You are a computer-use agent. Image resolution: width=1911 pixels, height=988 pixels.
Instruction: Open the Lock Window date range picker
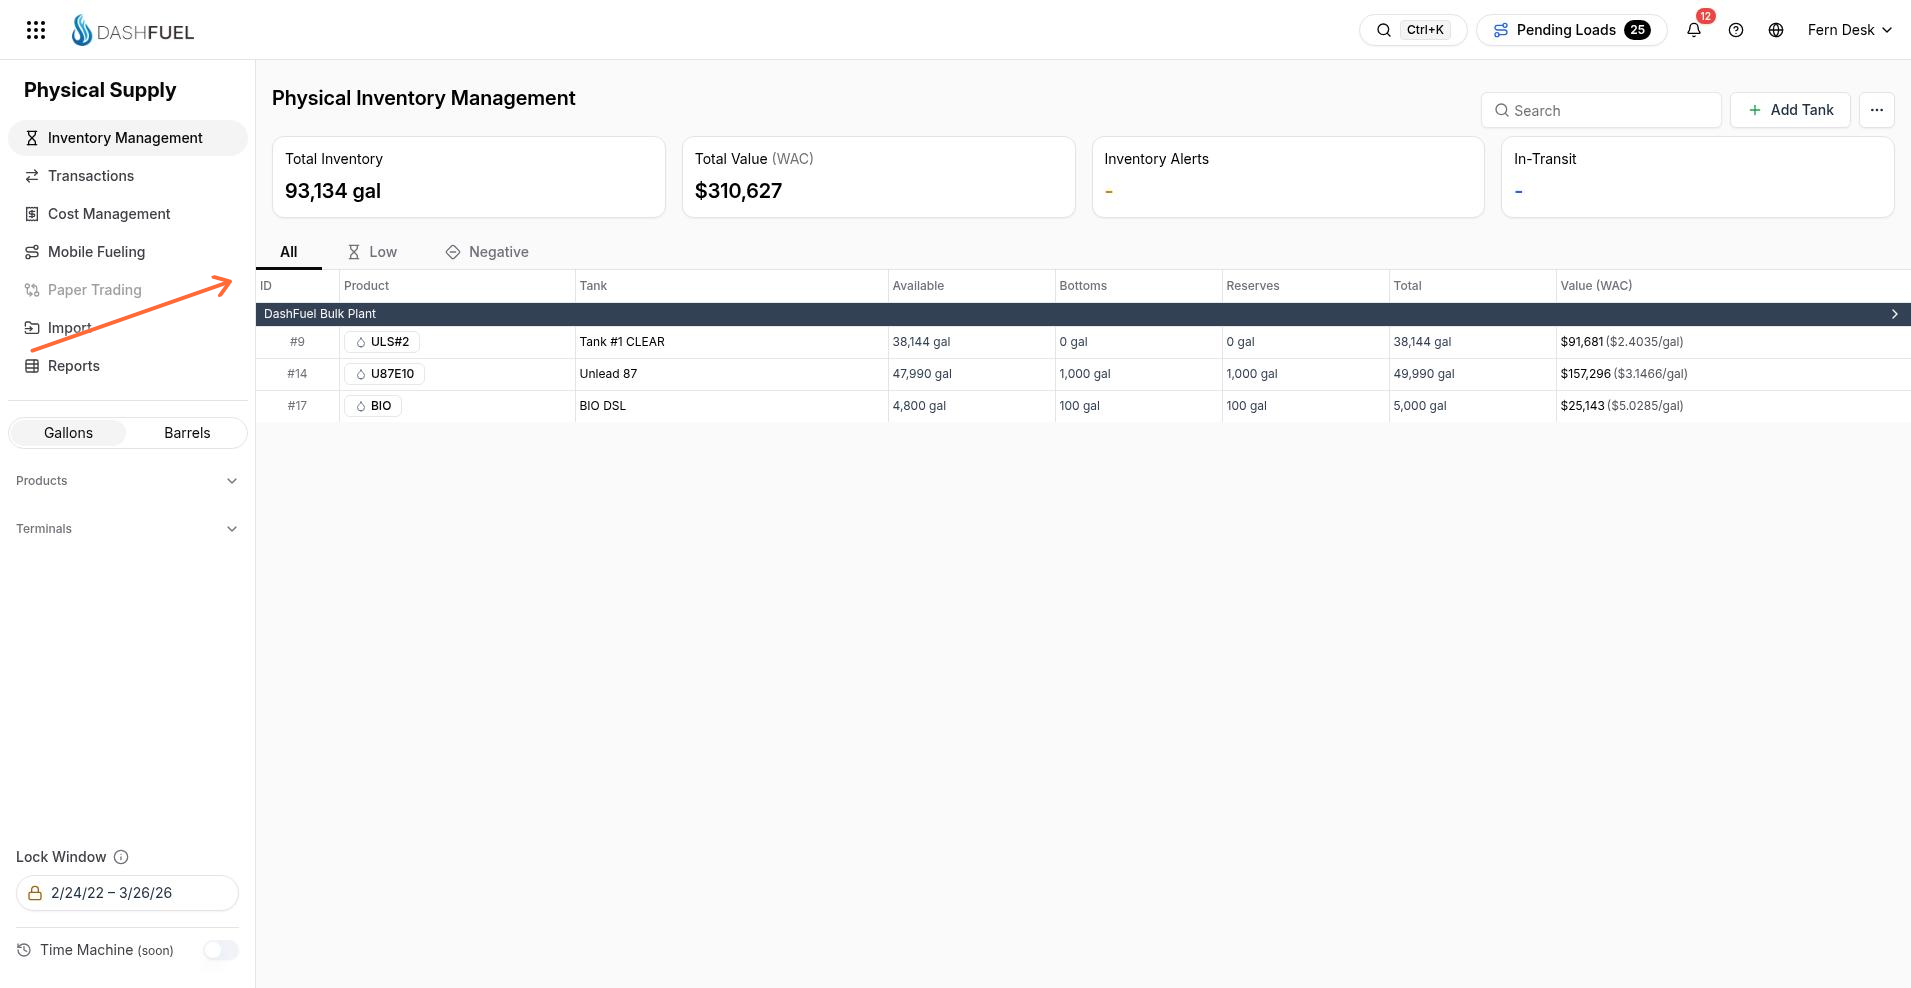point(127,893)
